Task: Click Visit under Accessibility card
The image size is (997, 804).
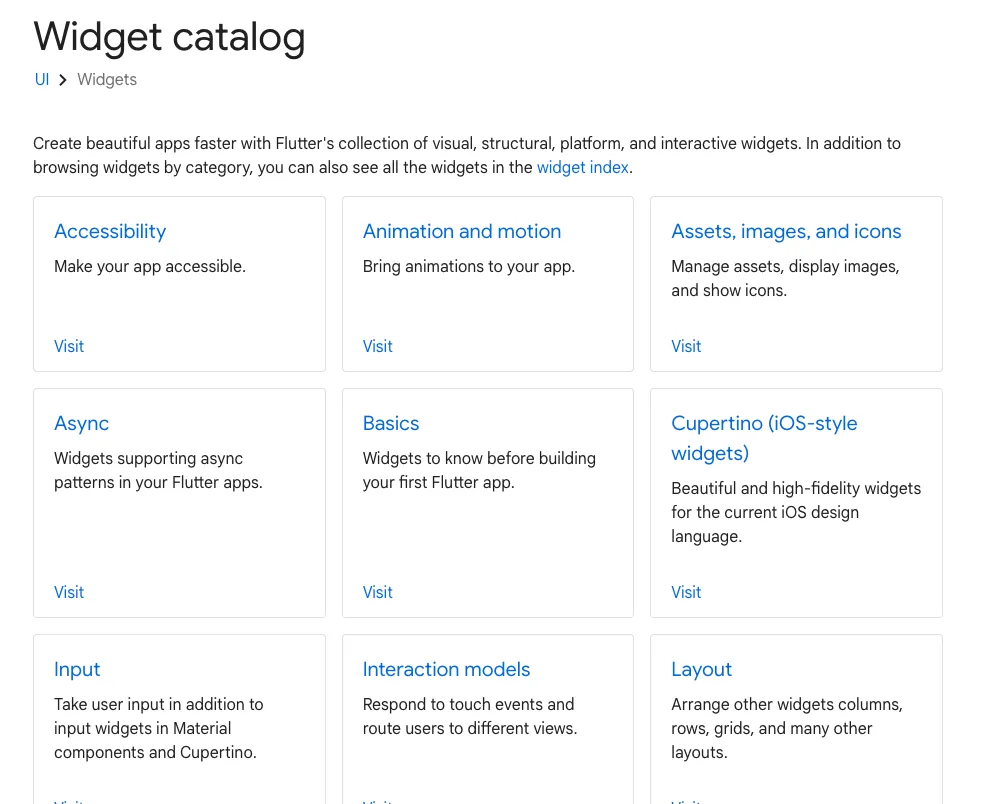Action: pyautogui.click(x=69, y=347)
